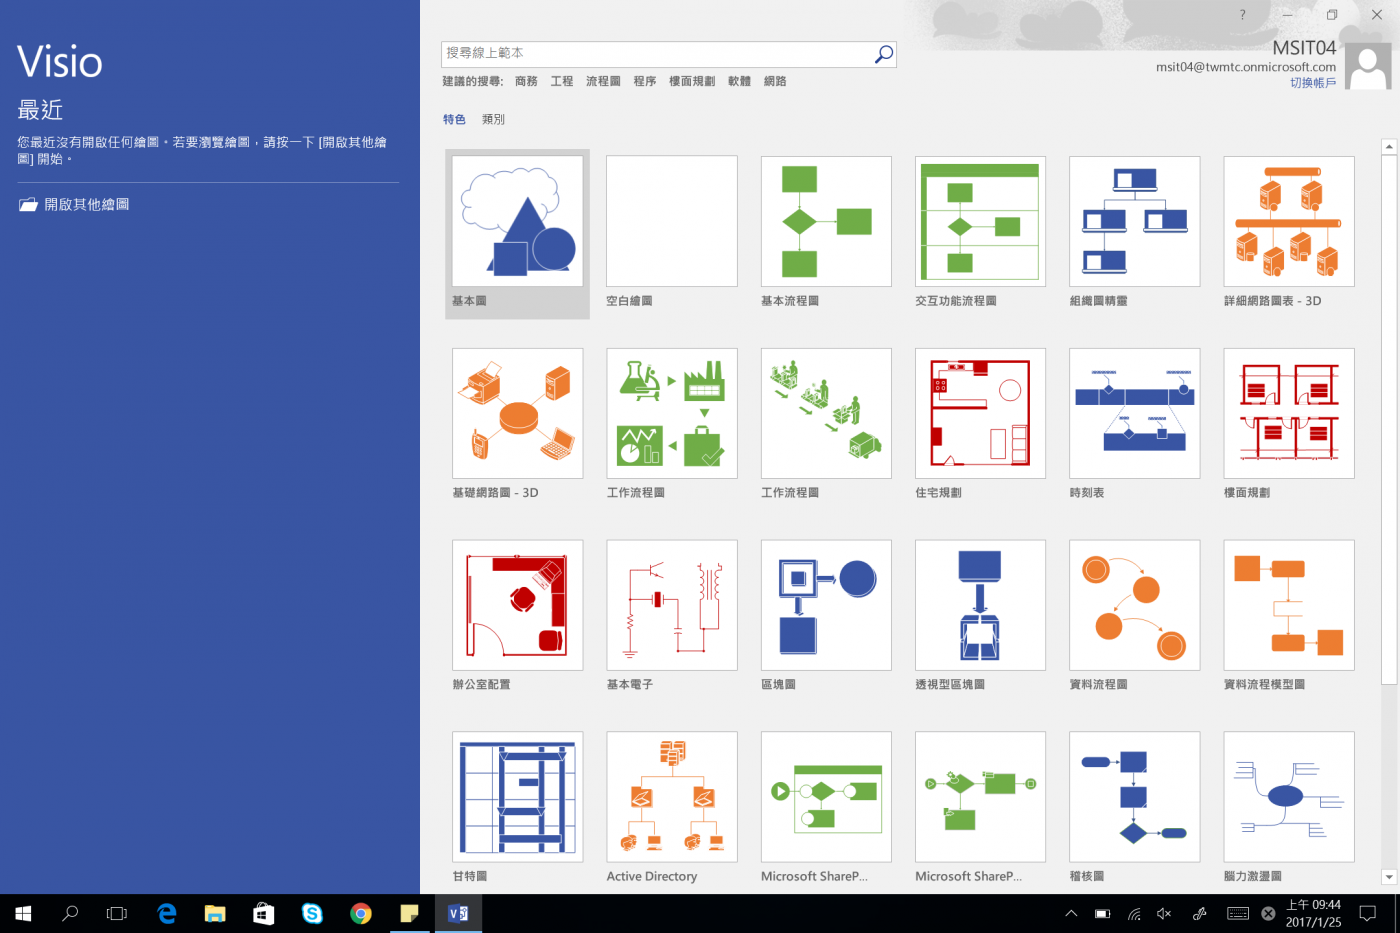Open 3D 工作流程圖 template with people figures
The height and width of the screenshot is (933, 1400).
[x=826, y=413]
